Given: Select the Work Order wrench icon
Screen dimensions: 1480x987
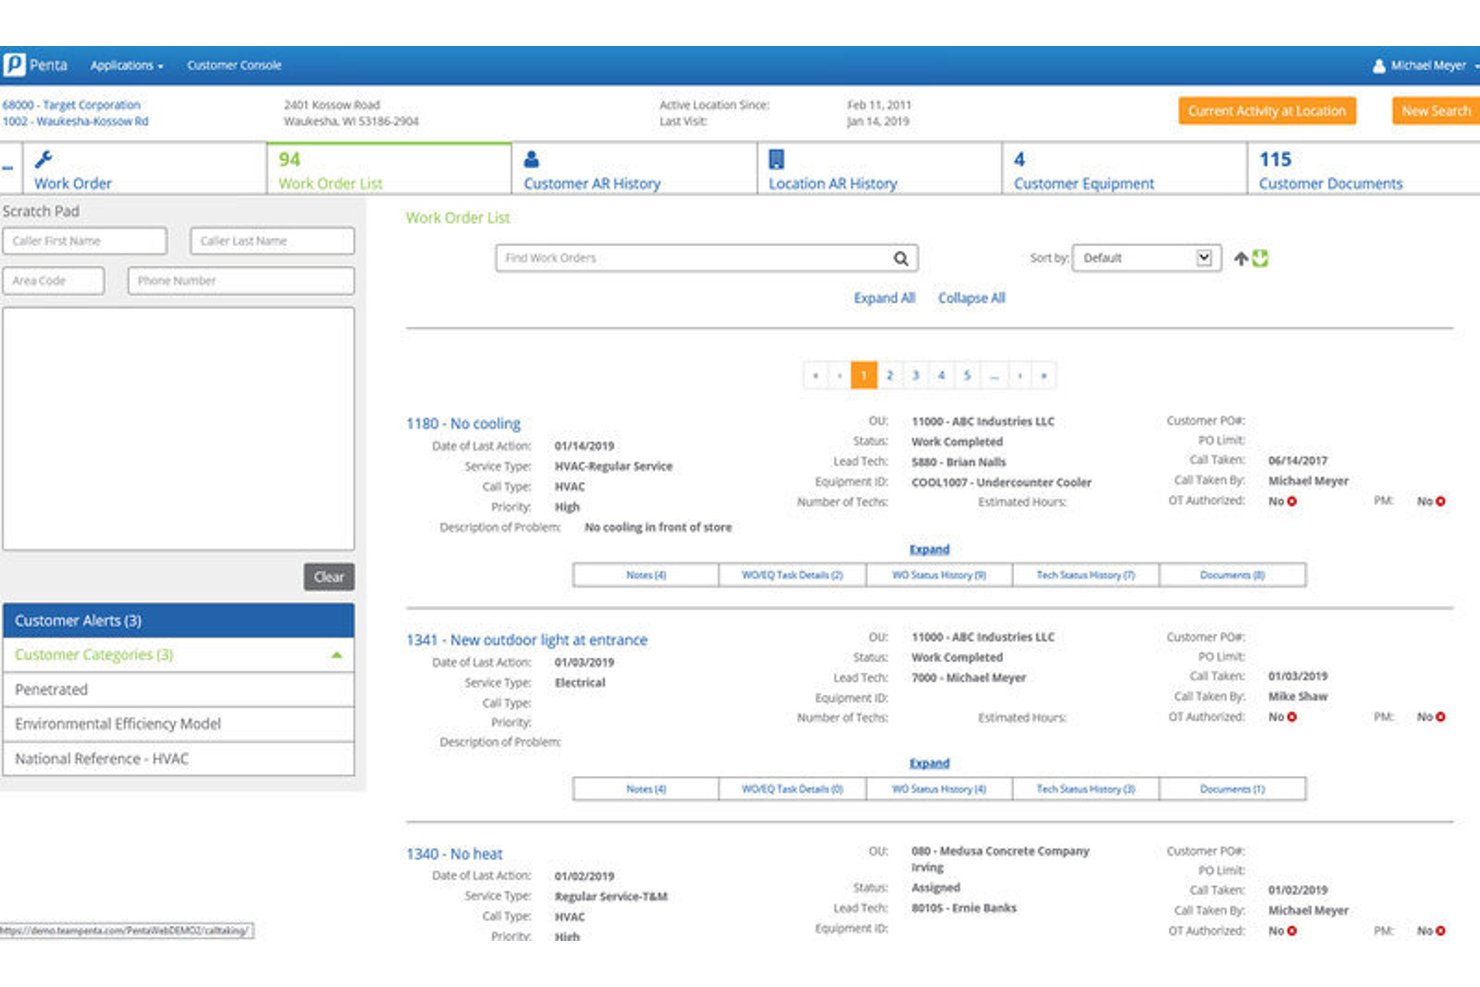Looking at the screenshot, I should [x=43, y=159].
